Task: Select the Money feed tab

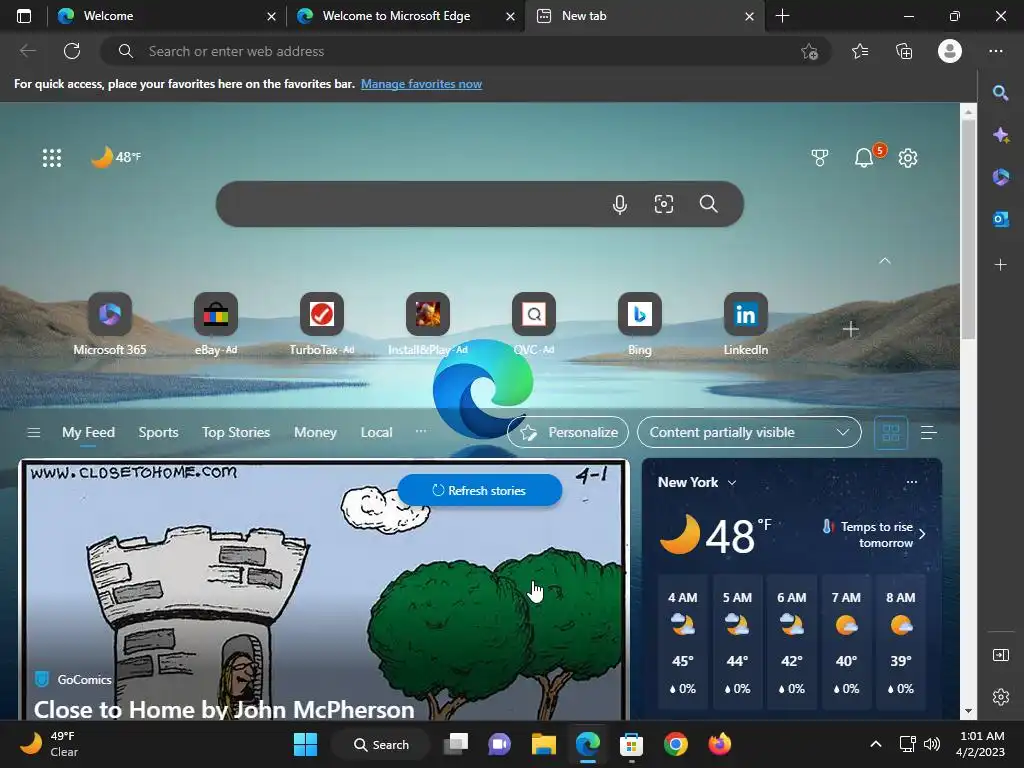Action: [315, 432]
